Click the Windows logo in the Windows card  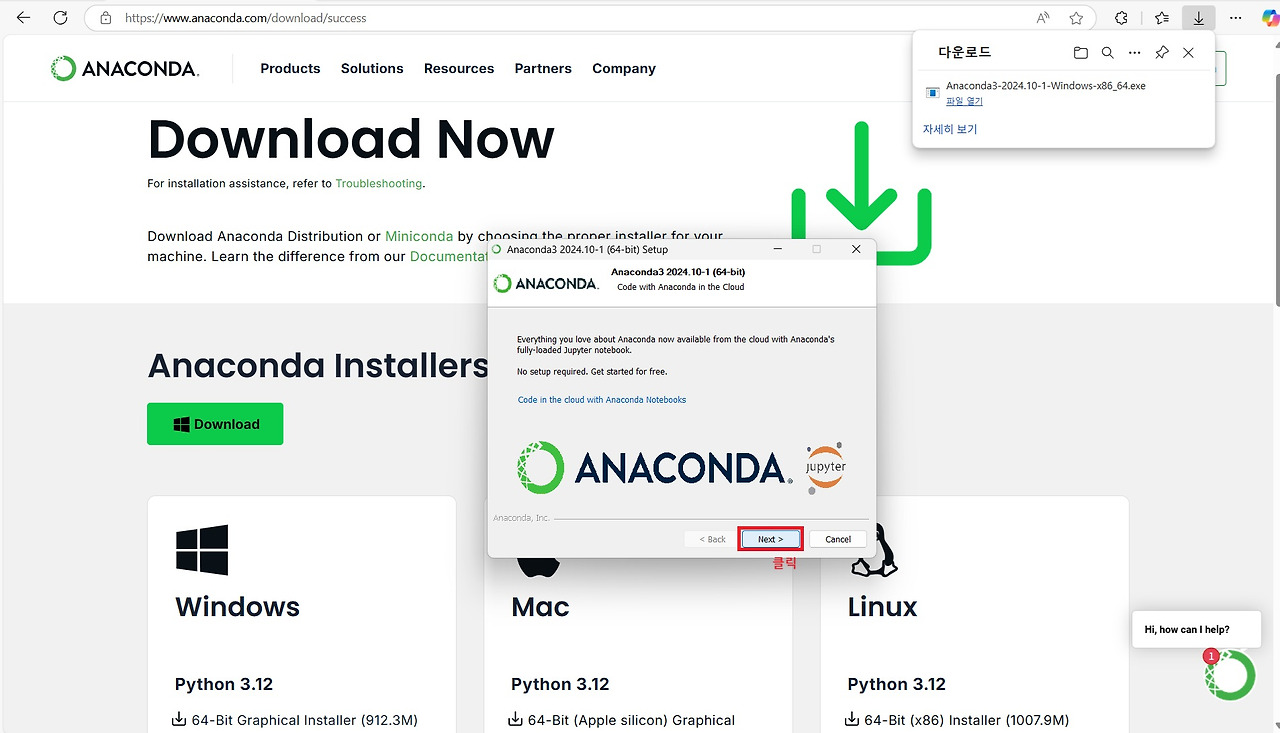coord(202,550)
